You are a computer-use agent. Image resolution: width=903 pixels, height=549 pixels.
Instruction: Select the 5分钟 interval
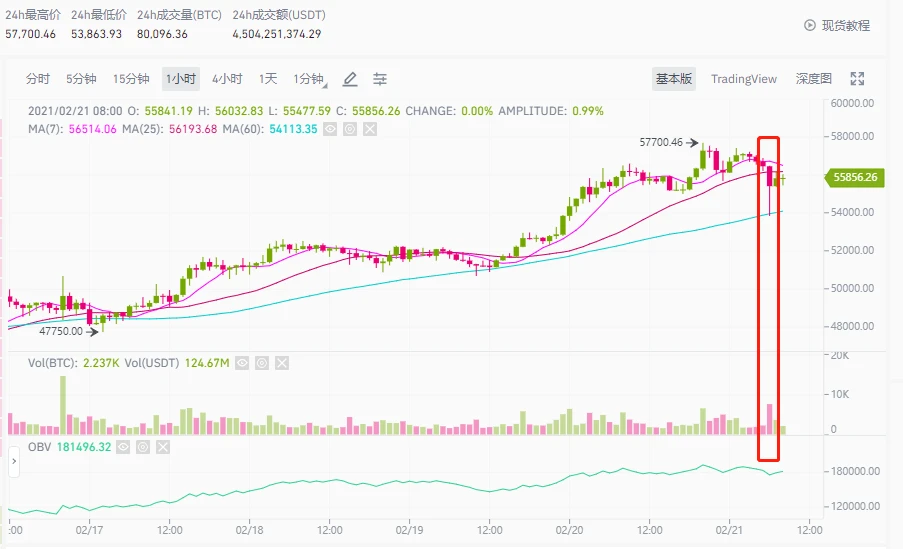point(81,79)
